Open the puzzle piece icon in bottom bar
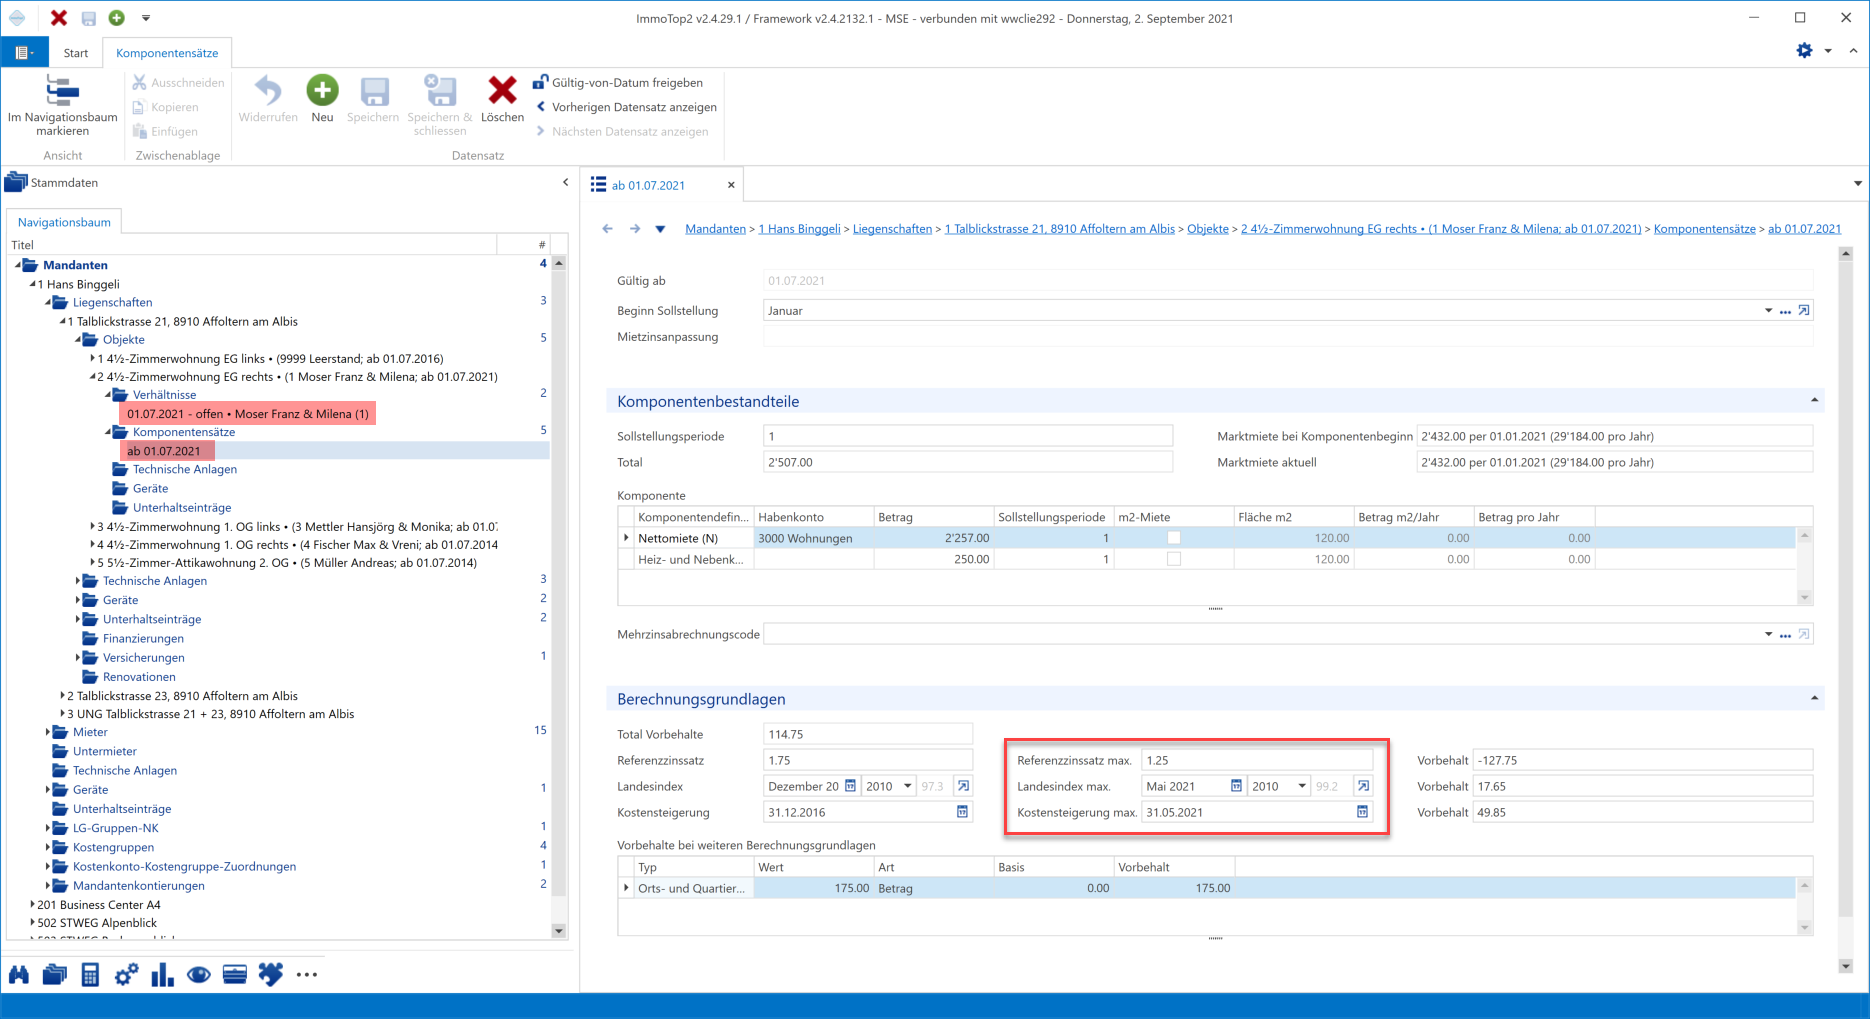The height and width of the screenshot is (1019, 1870). tap(271, 975)
